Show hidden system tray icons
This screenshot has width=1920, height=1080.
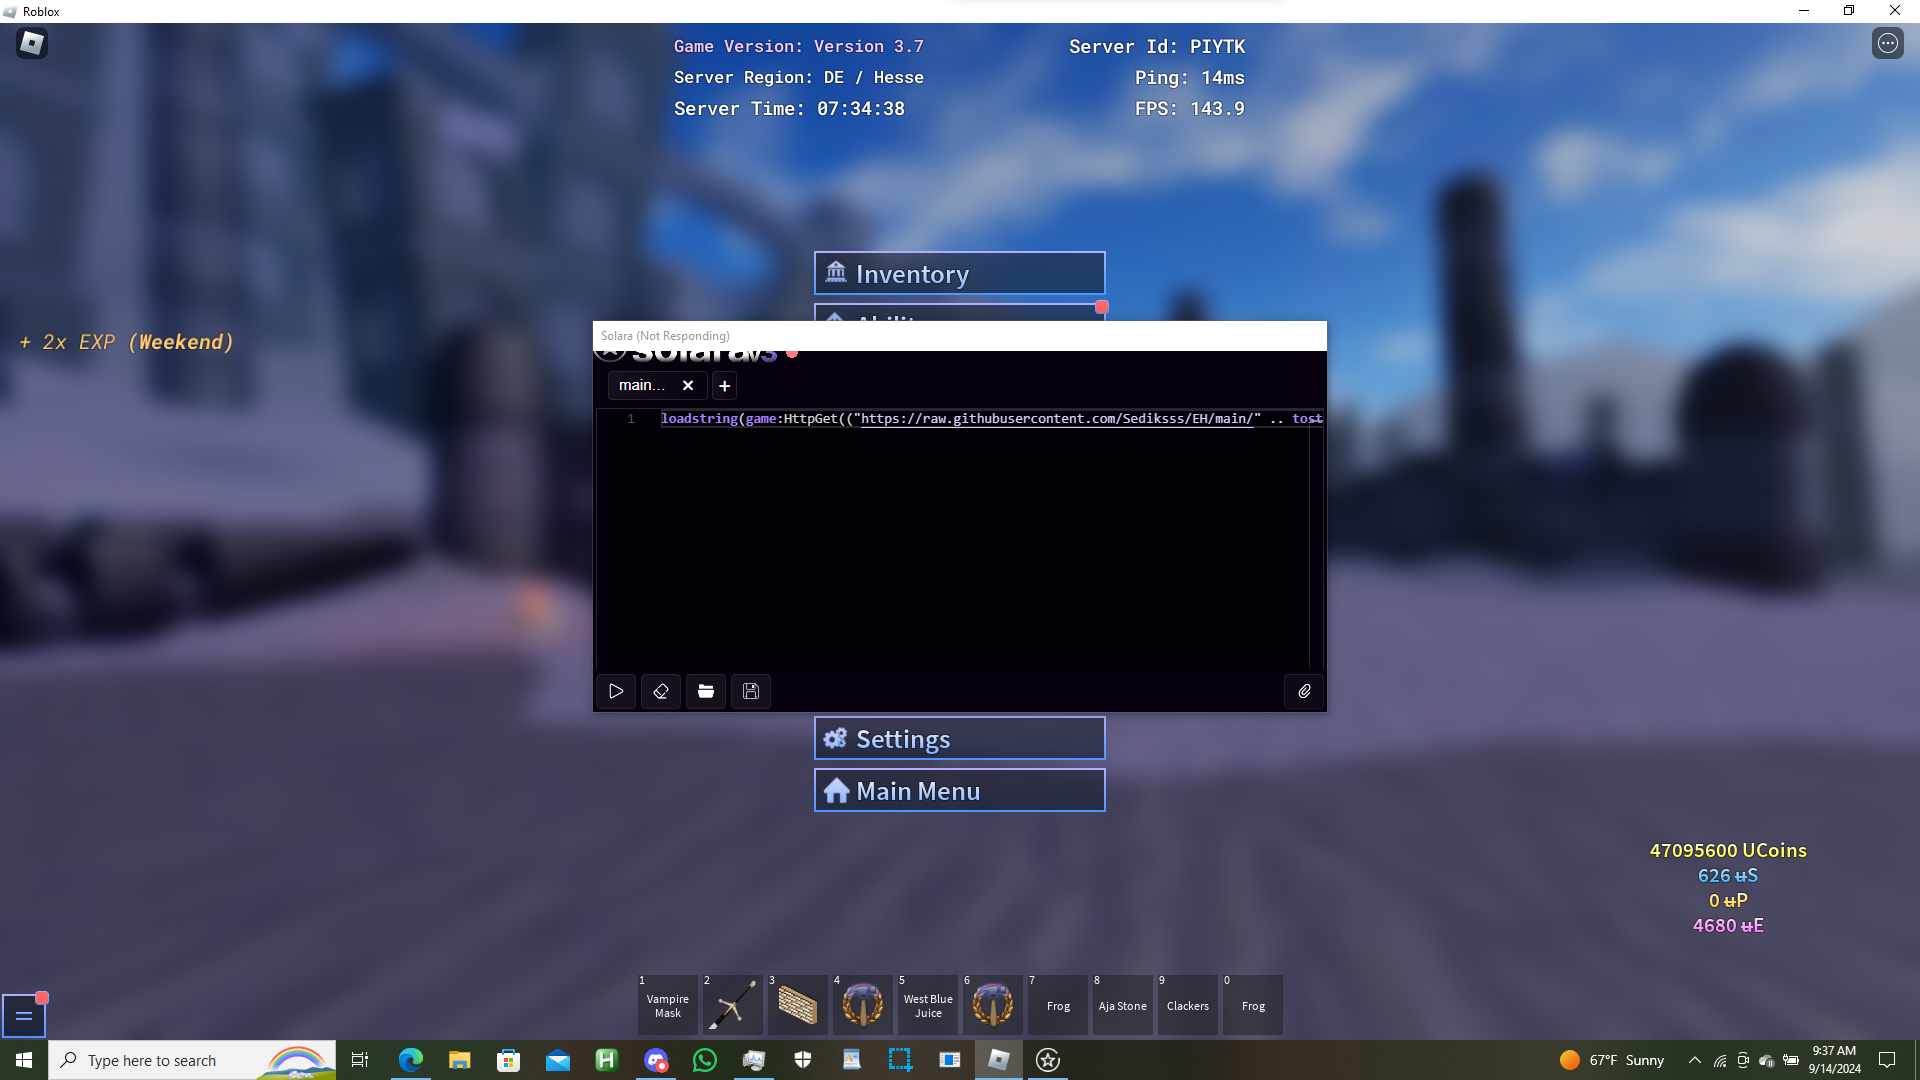pyautogui.click(x=1694, y=1060)
